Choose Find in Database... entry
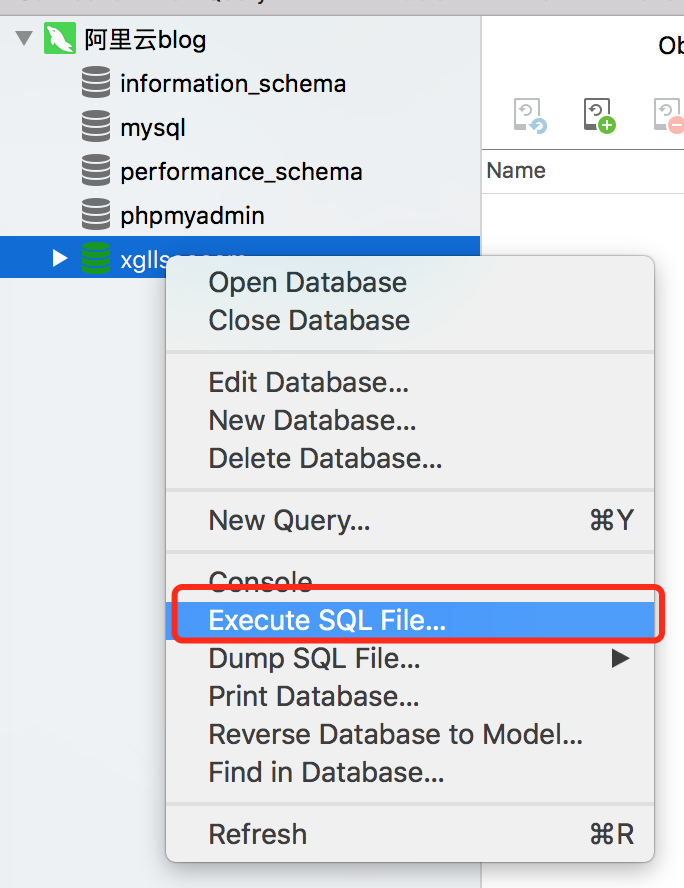 (410, 772)
